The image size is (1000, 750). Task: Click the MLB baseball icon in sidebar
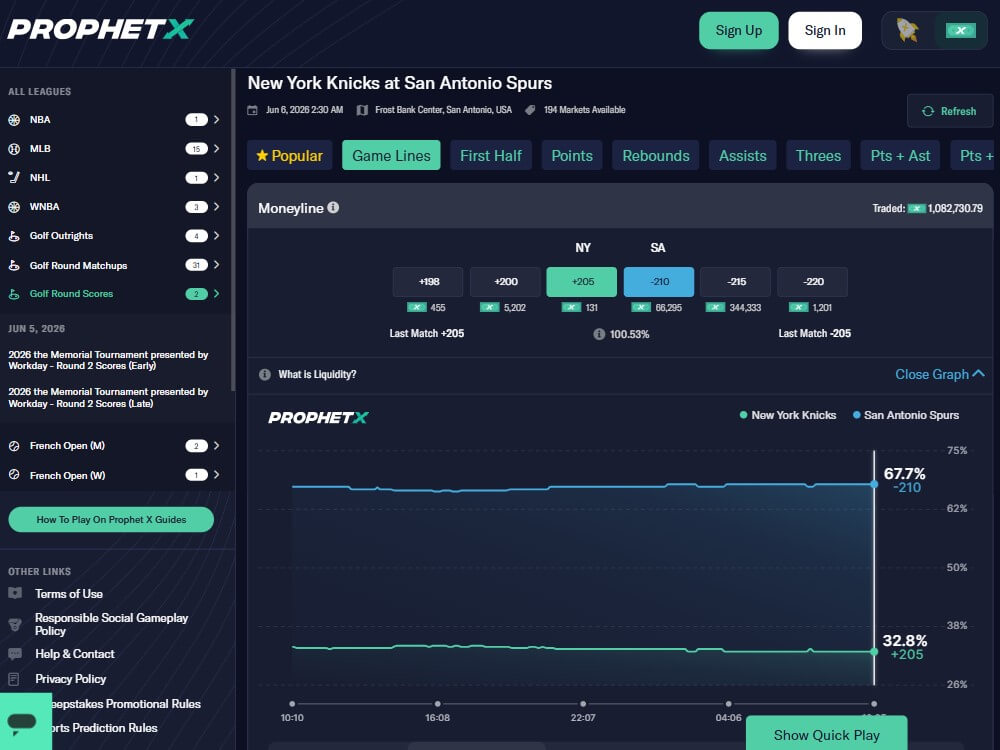pos(14,149)
